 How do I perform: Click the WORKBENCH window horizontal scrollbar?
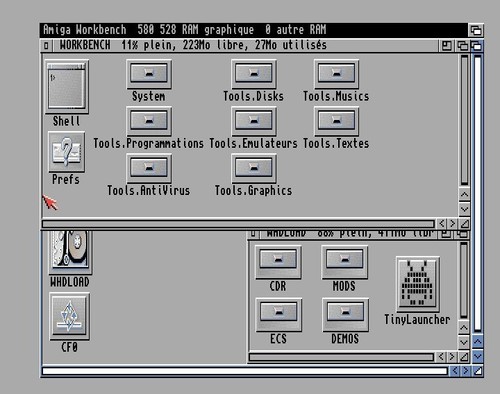coord(238,224)
